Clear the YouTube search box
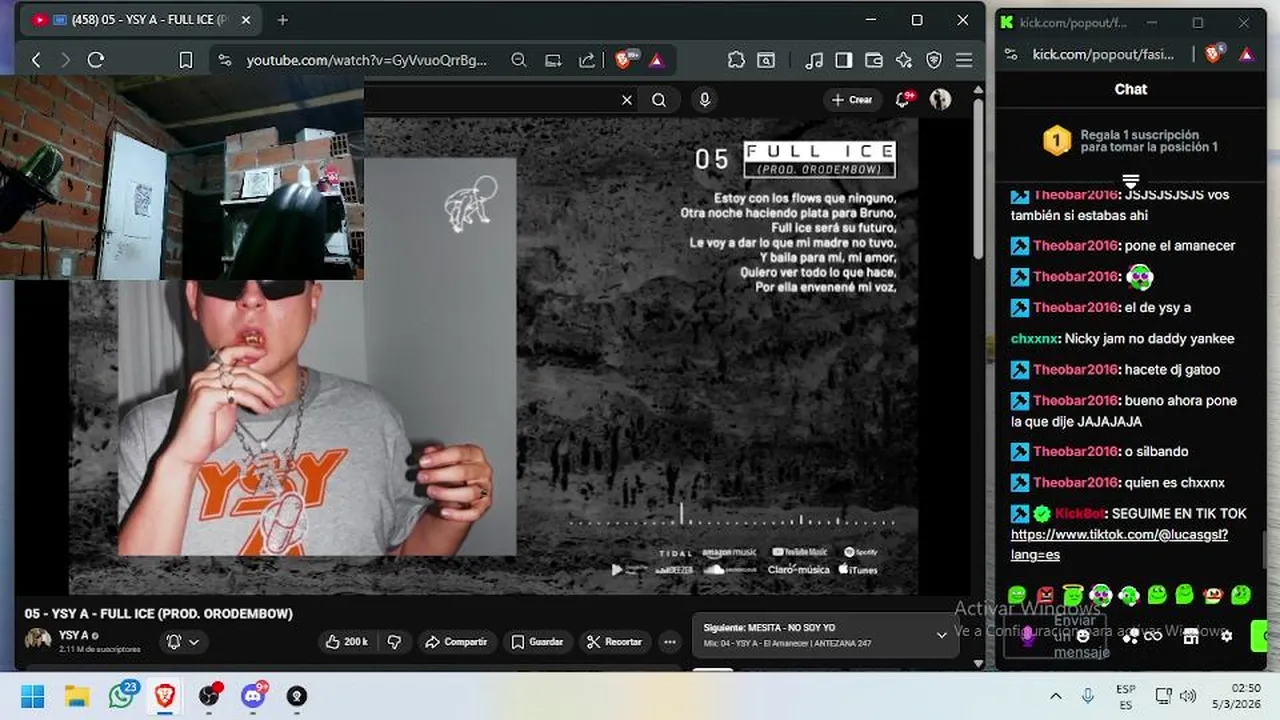 627,100
